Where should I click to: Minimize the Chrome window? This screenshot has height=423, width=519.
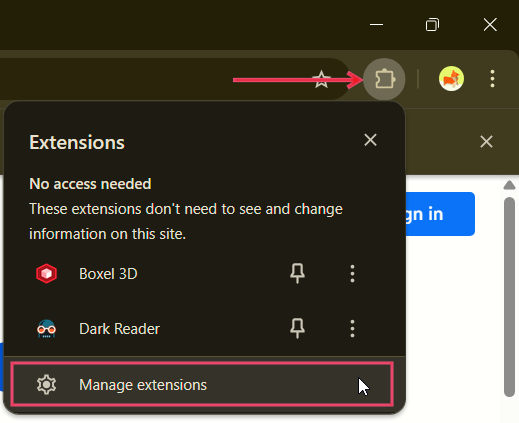click(x=376, y=24)
